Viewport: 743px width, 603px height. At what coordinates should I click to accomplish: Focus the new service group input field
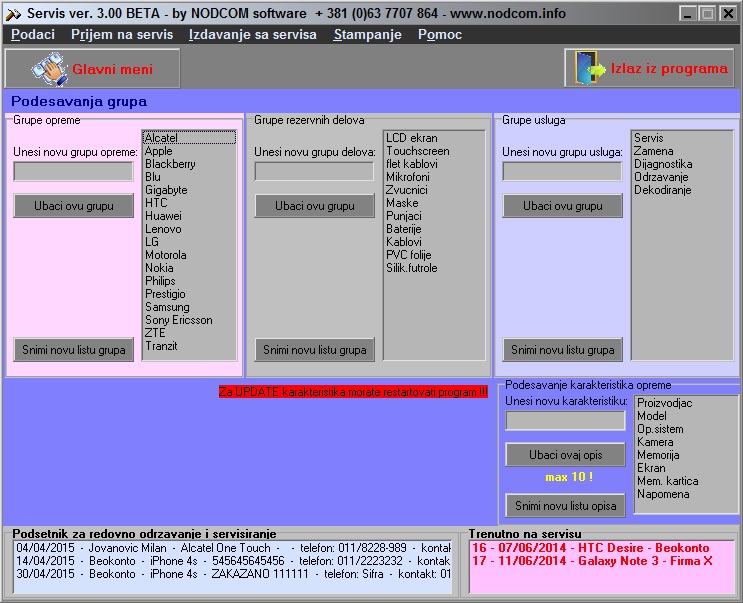coord(562,171)
